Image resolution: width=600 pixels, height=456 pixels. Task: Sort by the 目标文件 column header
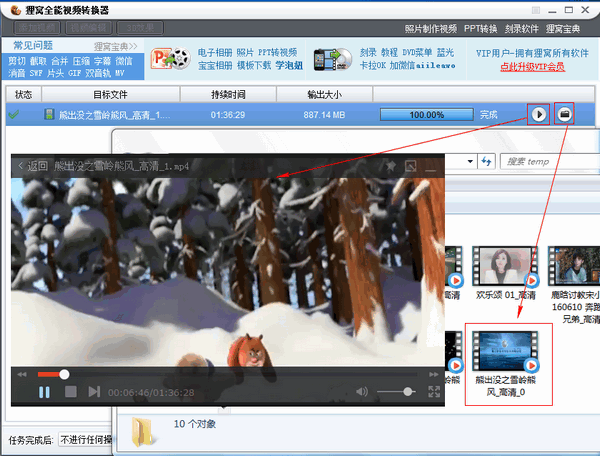(x=111, y=94)
